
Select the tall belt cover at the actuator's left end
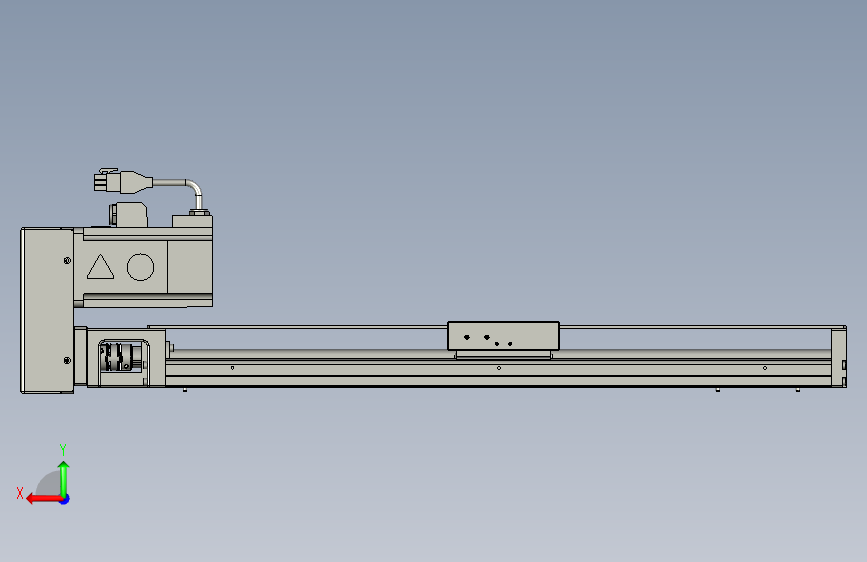(47, 310)
